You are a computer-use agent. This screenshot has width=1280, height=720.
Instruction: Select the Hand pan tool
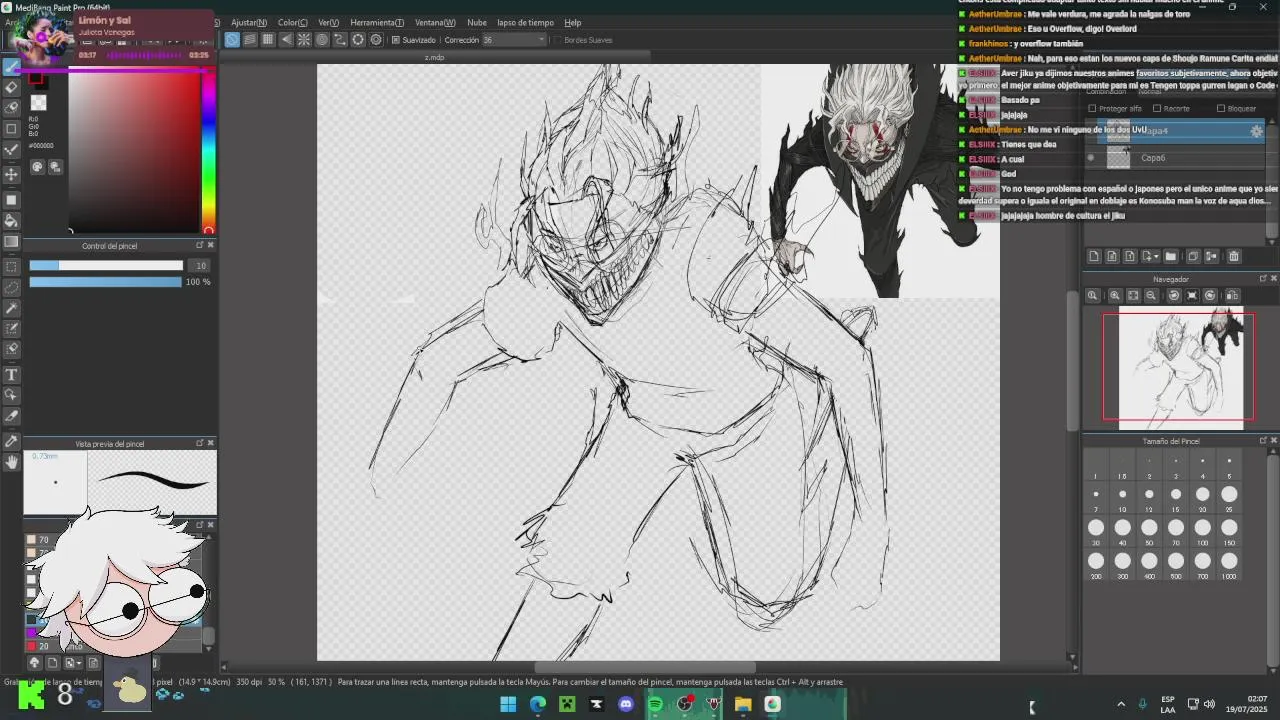click(x=12, y=462)
